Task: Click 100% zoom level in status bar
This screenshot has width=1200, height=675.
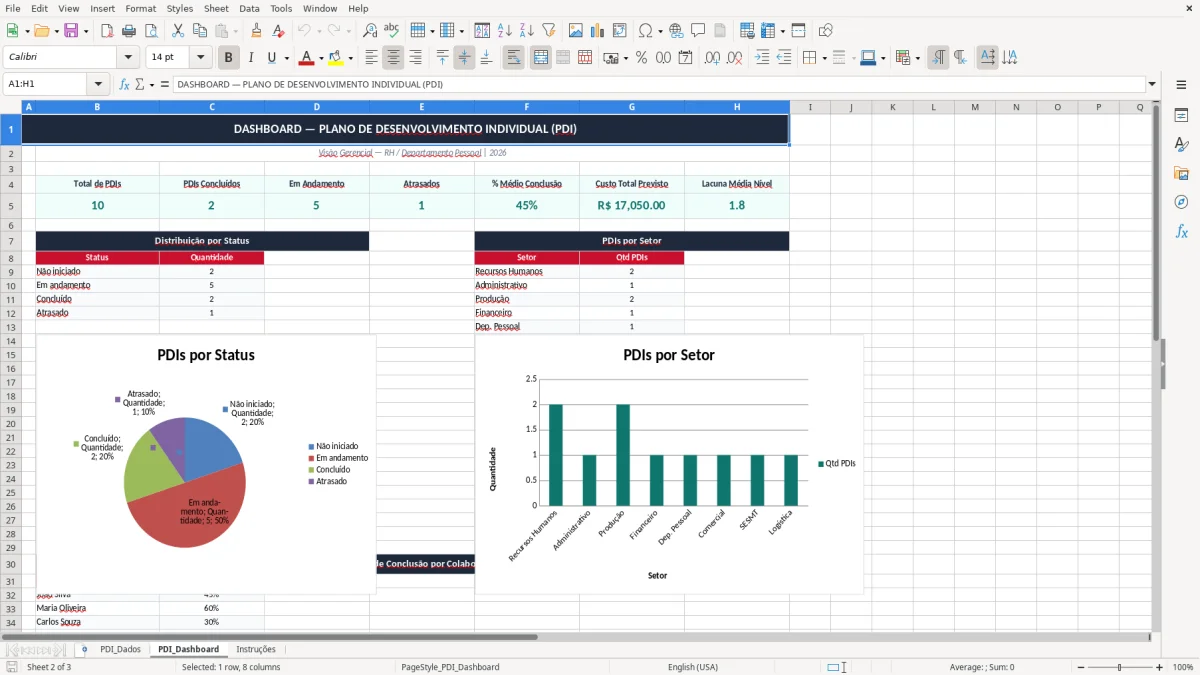Action: 1183,667
